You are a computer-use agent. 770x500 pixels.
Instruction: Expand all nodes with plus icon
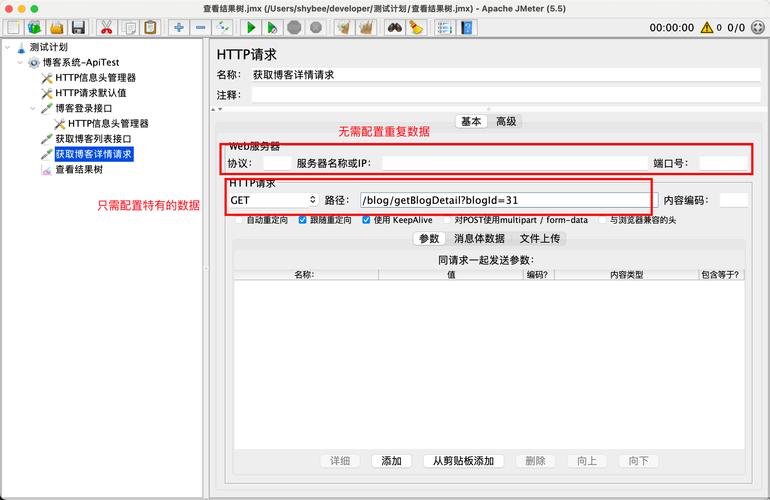(x=179, y=28)
